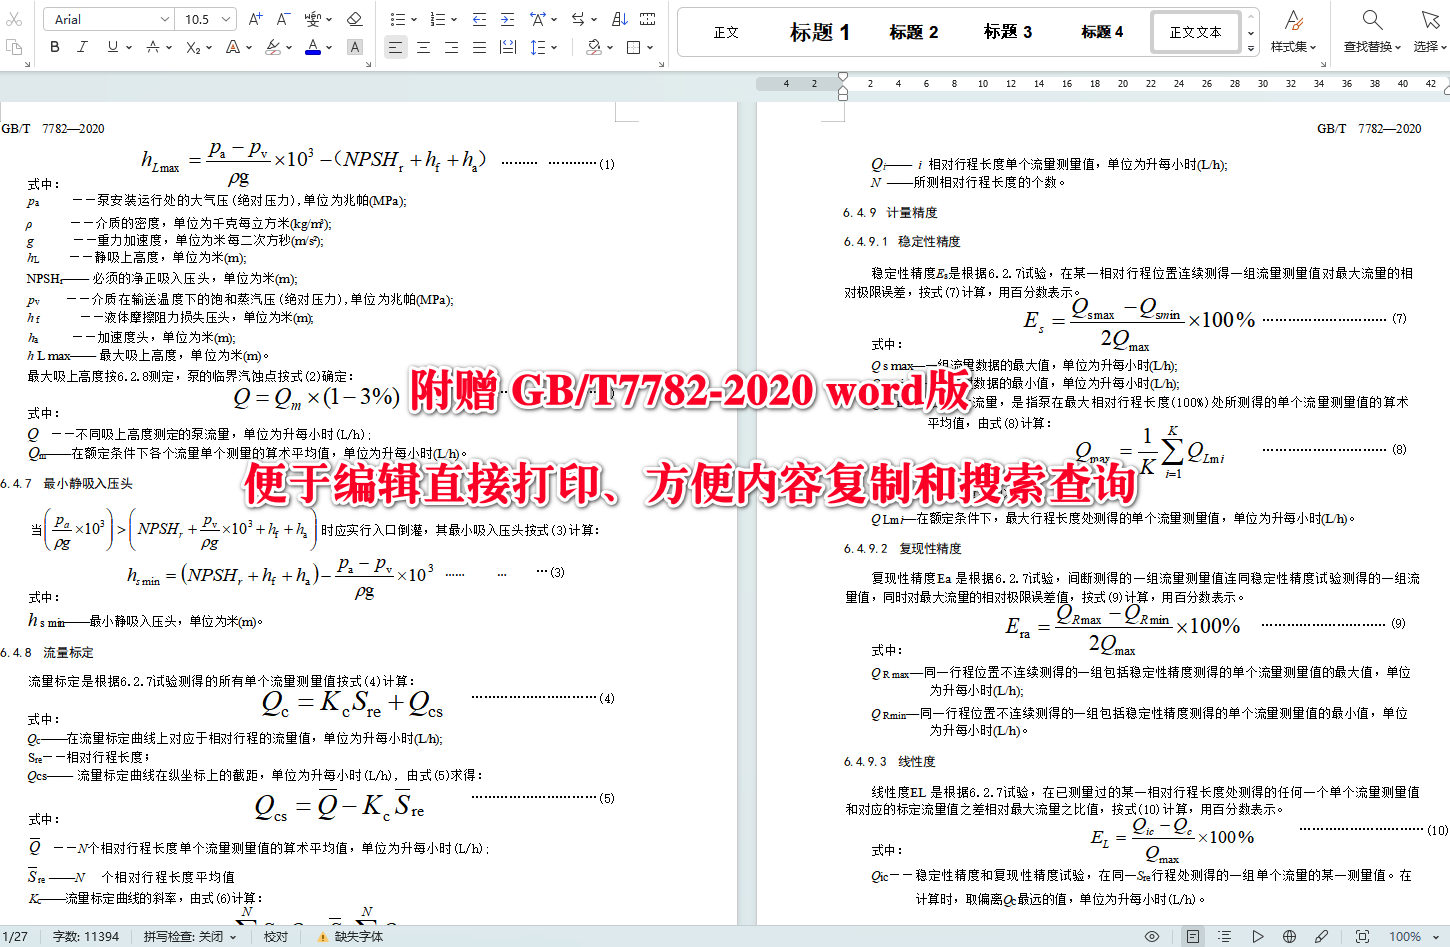Viewport: 1450px width, 947px height.
Task: Open the format eraser to clear formatting
Action: 354,18
